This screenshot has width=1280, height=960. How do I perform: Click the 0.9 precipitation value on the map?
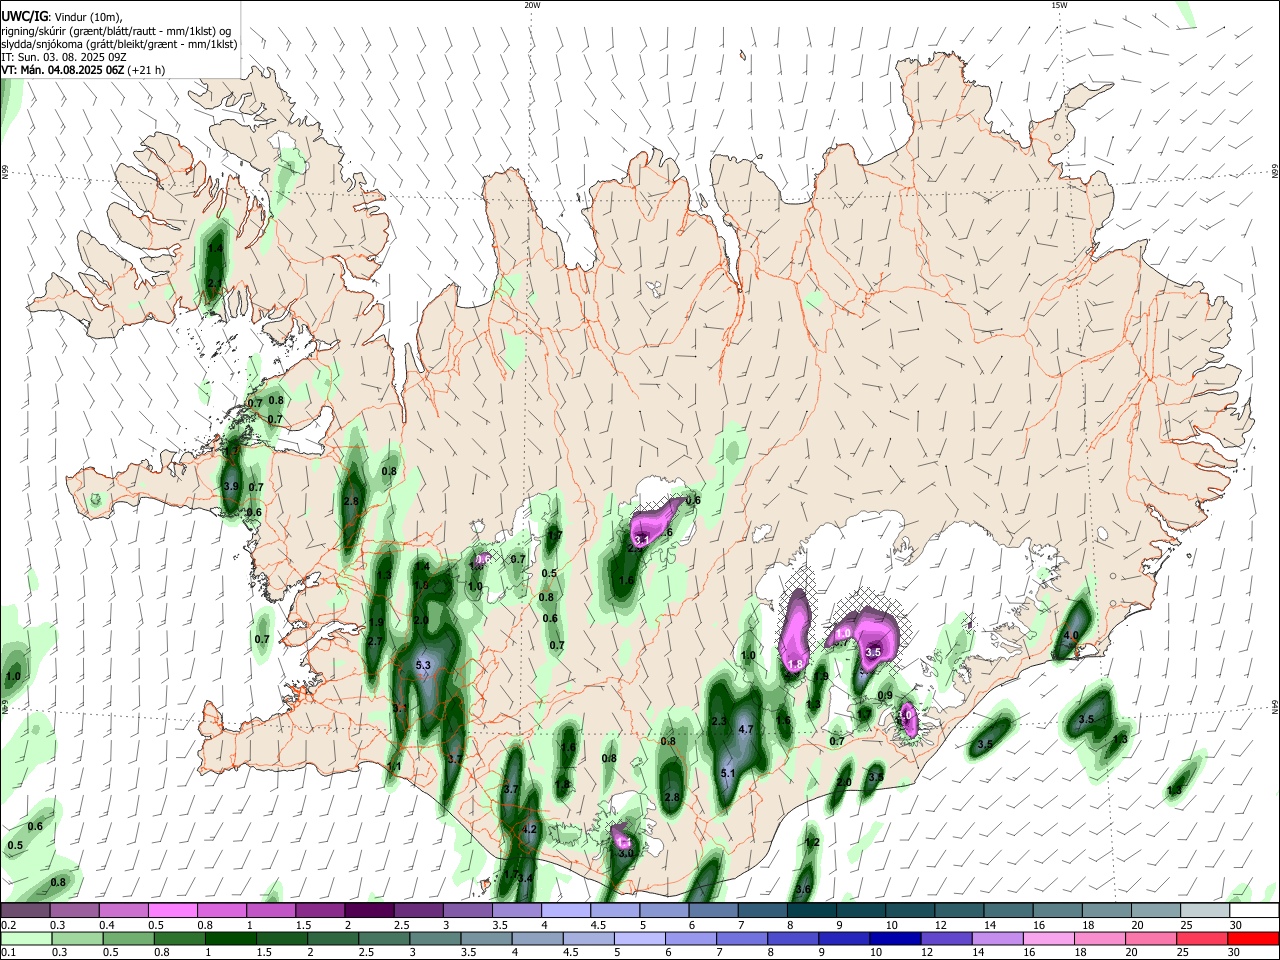point(885,696)
